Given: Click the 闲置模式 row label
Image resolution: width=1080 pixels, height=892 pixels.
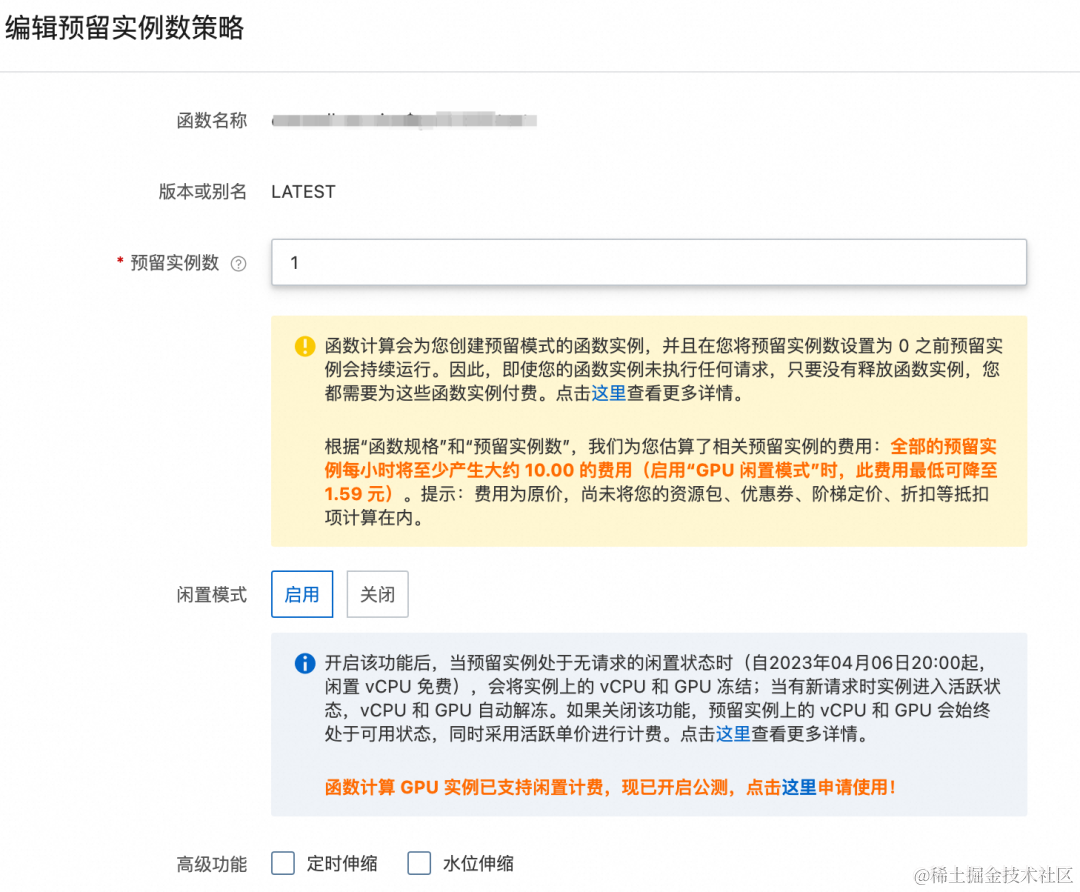Looking at the screenshot, I should tap(211, 594).
